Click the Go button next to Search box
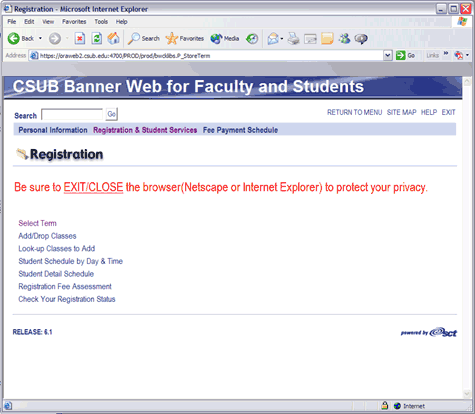The width and height of the screenshot is (475, 414). pos(112,114)
